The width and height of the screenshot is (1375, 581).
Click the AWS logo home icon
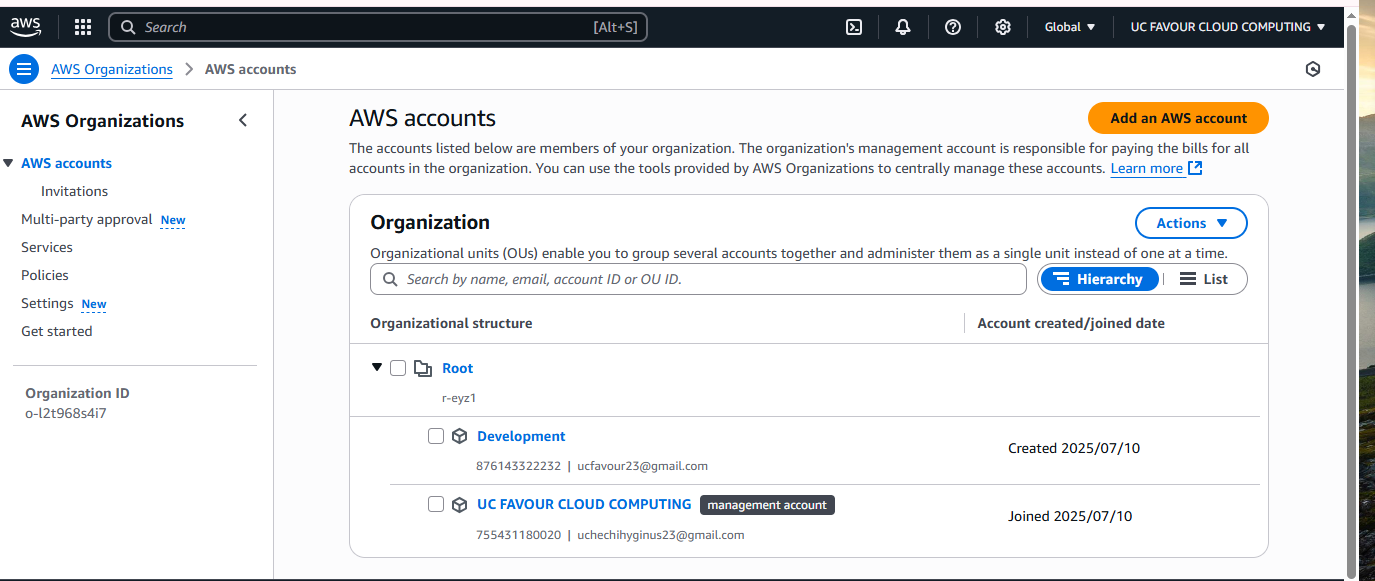click(x=26, y=27)
